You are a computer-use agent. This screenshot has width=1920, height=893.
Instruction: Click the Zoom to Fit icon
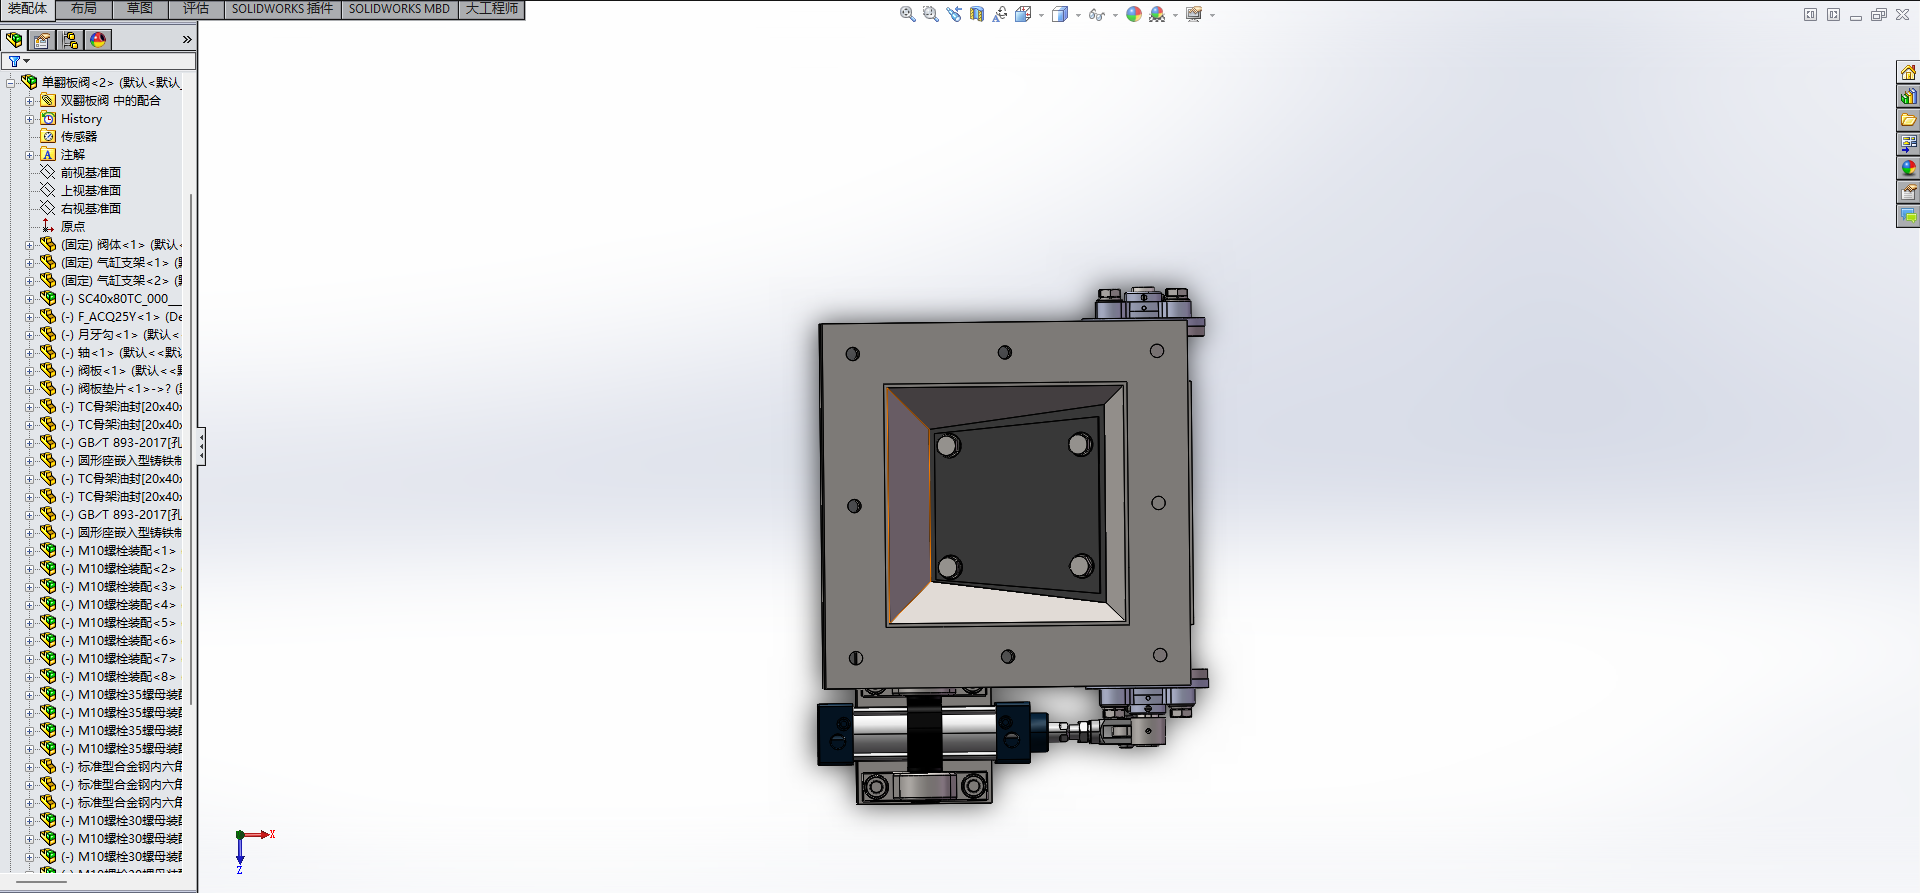click(x=908, y=14)
